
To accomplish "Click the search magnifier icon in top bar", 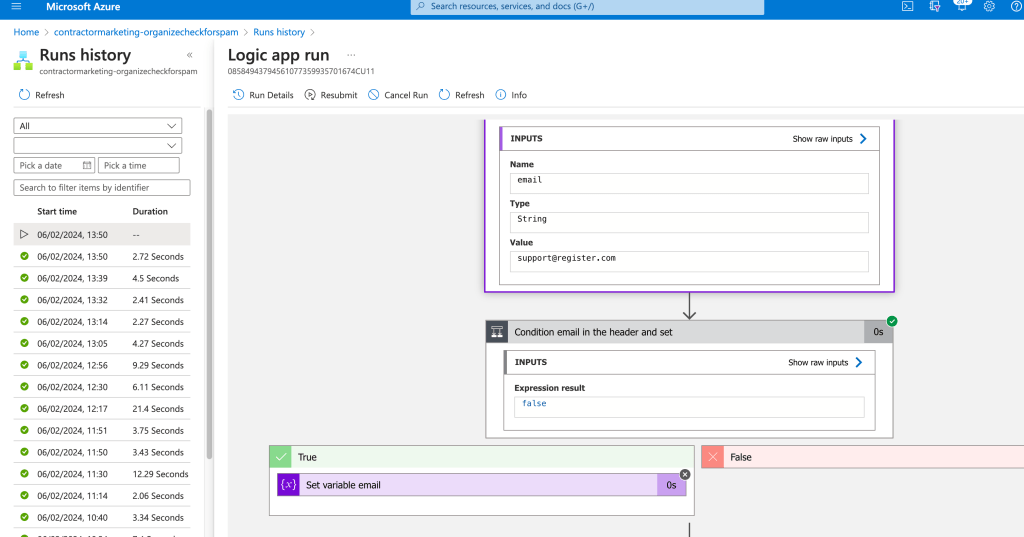I will click(x=421, y=6).
